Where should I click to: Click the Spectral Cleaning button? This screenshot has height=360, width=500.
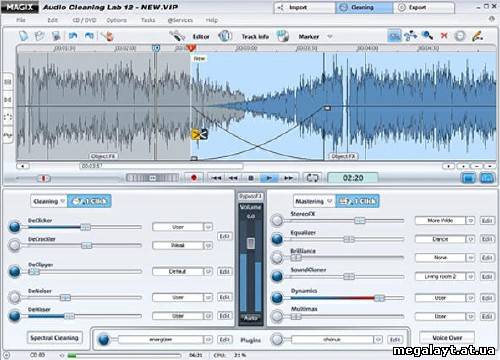click(54, 338)
